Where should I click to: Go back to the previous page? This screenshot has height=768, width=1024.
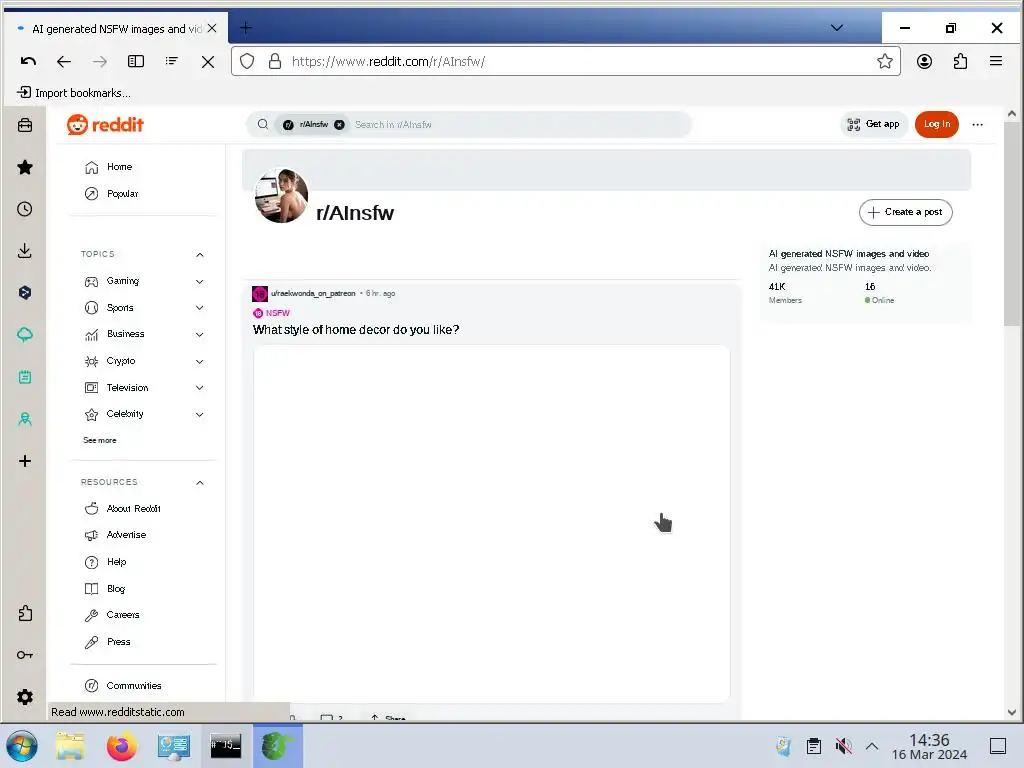tap(63, 61)
